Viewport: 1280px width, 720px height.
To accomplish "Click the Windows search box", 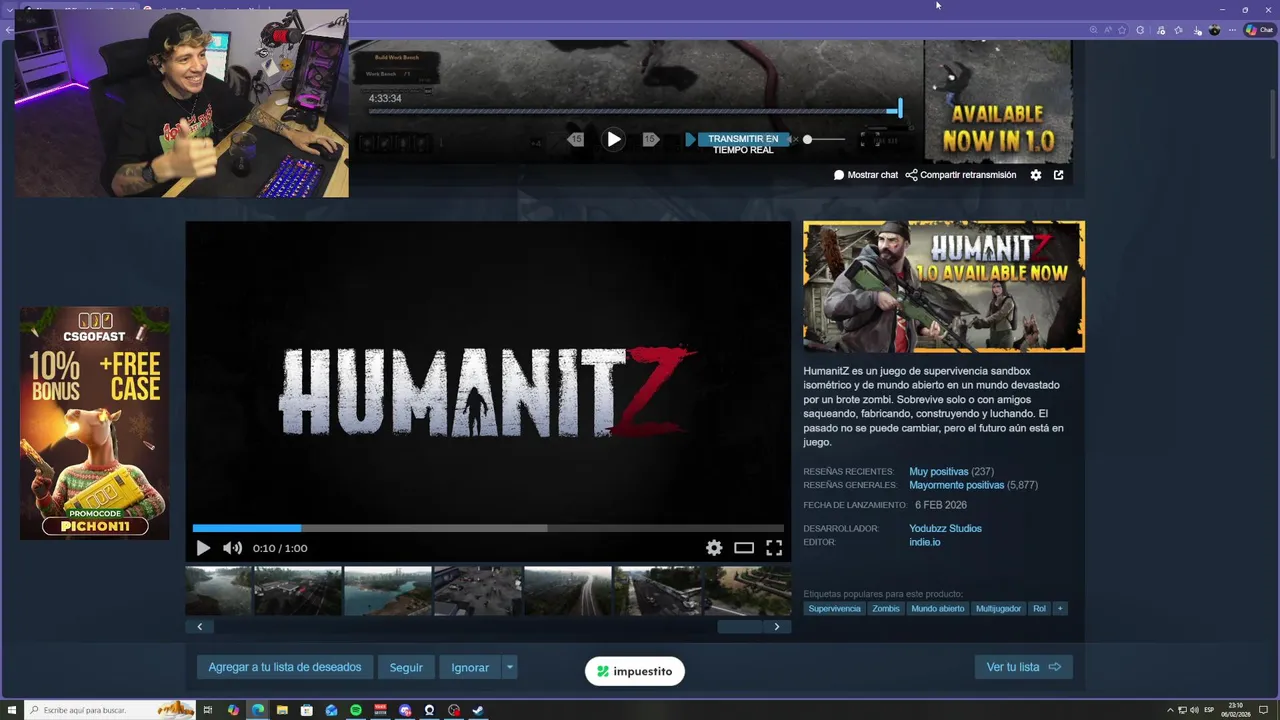I will (x=108, y=710).
